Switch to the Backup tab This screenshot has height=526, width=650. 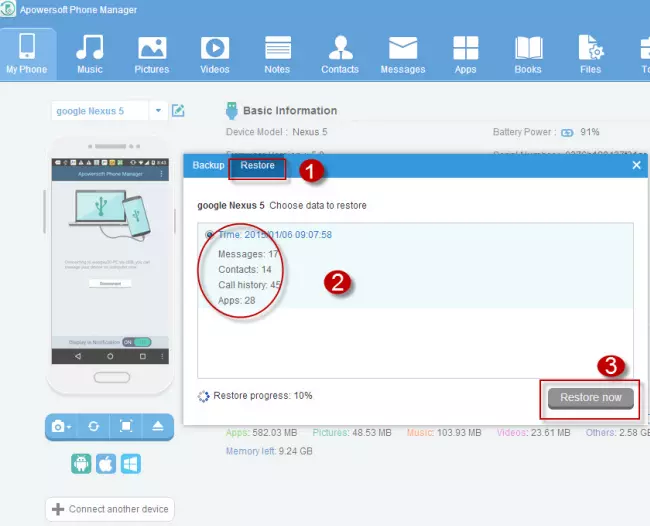pyautogui.click(x=208, y=165)
